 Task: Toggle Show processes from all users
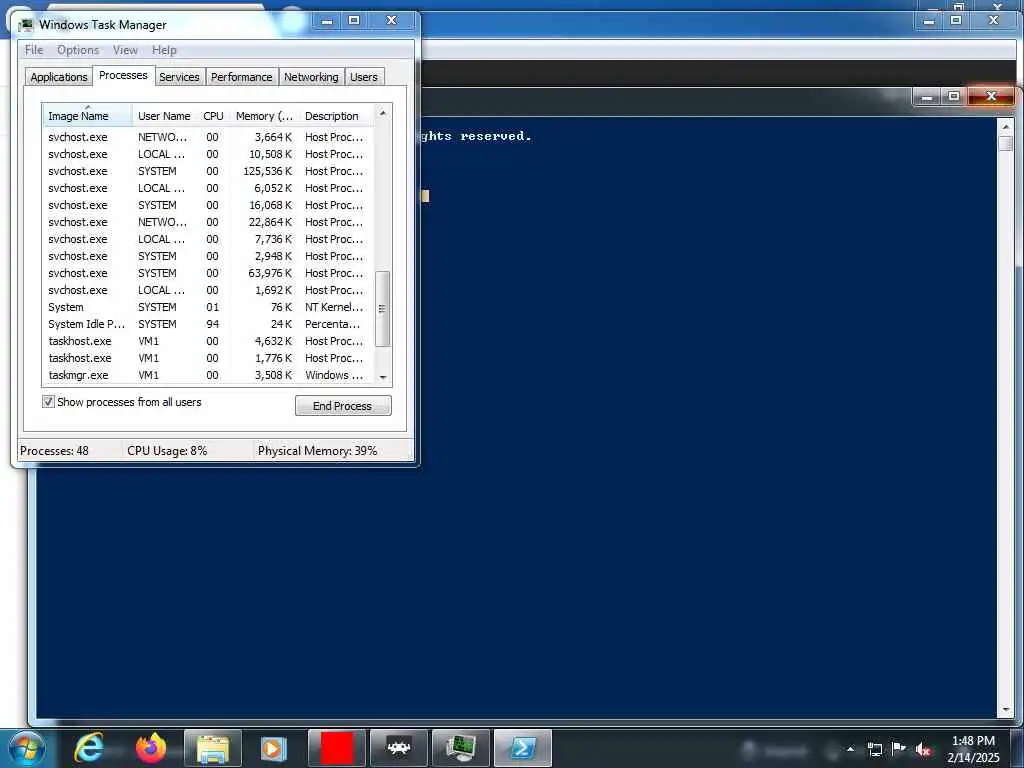[48, 402]
